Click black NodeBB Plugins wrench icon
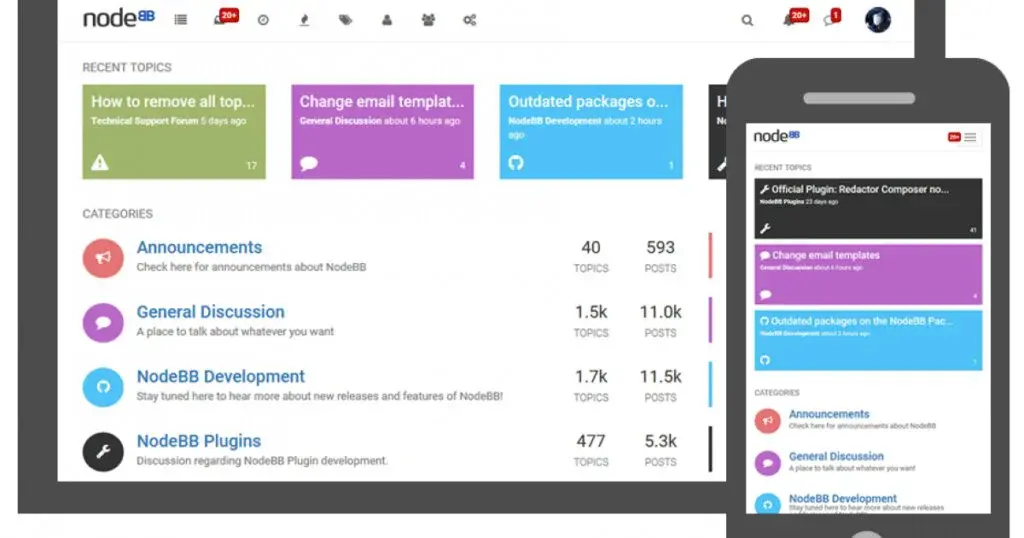The image size is (1024, 538). tap(103, 452)
